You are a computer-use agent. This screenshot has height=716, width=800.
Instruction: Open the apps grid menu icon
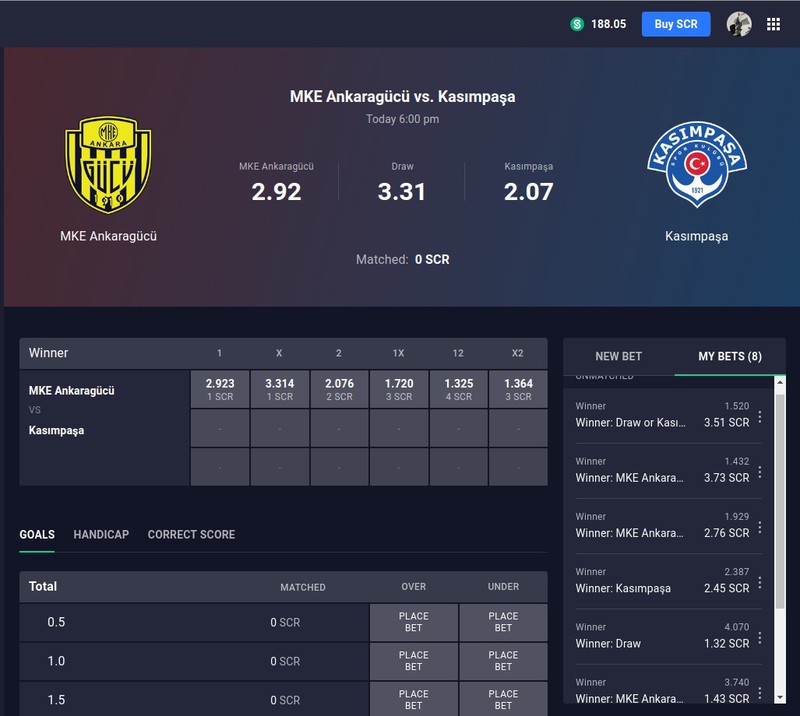773,24
